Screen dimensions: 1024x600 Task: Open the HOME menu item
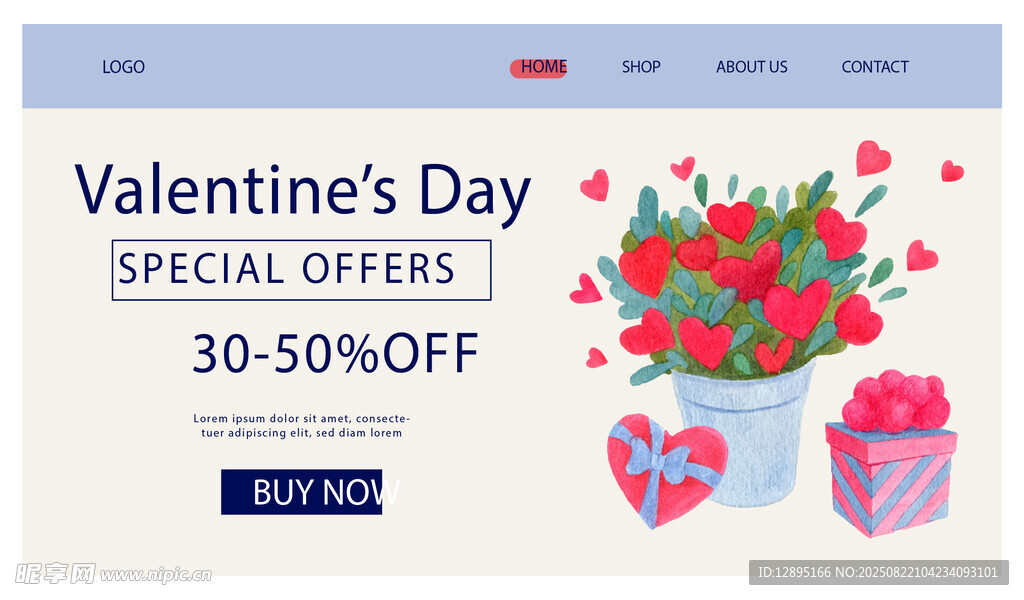(542, 67)
